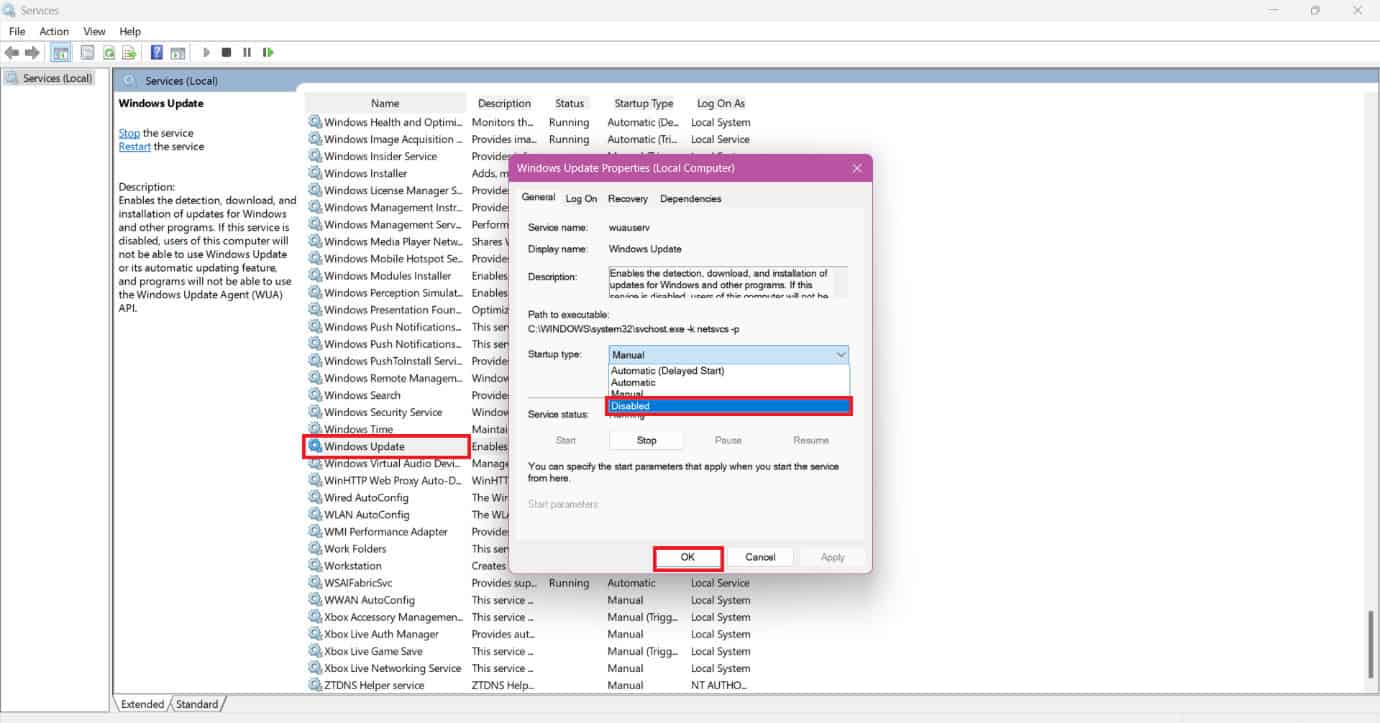Sort by the Description column header
Screen dimensions: 1380x723
tap(504, 103)
